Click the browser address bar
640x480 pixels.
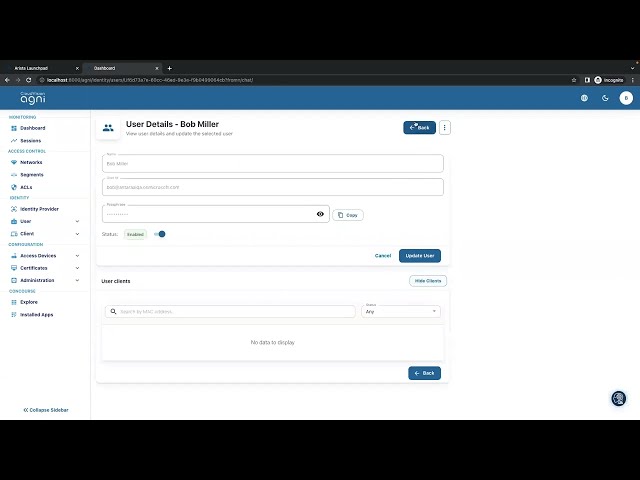tap(306, 80)
